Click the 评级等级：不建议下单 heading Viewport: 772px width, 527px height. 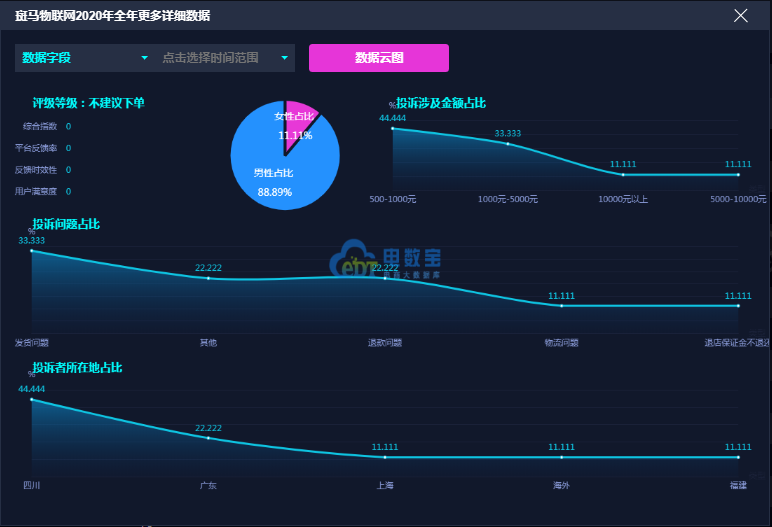pyautogui.click(x=88, y=103)
